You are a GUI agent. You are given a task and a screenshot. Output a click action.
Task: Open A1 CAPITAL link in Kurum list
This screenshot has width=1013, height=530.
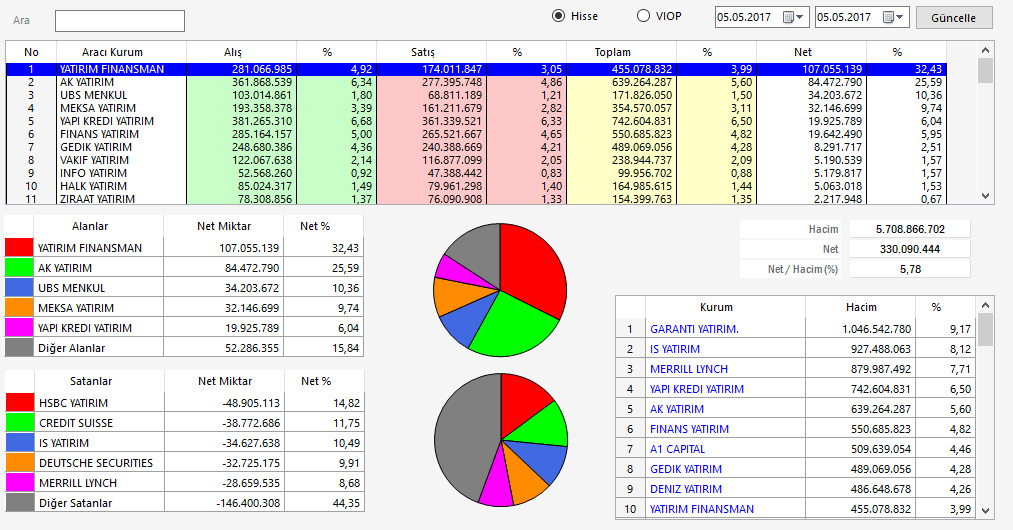click(x=678, y=449)
